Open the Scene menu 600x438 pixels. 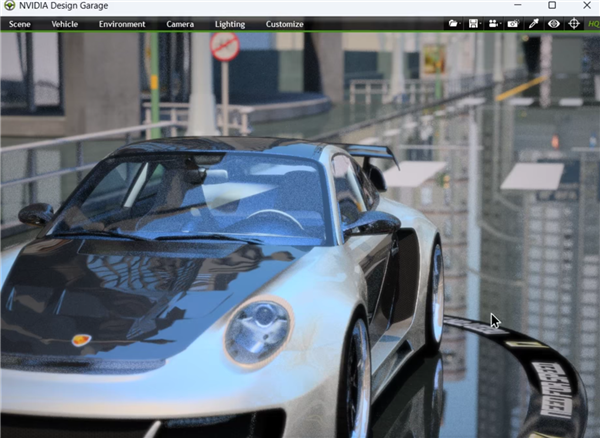[x=20, y=24]
